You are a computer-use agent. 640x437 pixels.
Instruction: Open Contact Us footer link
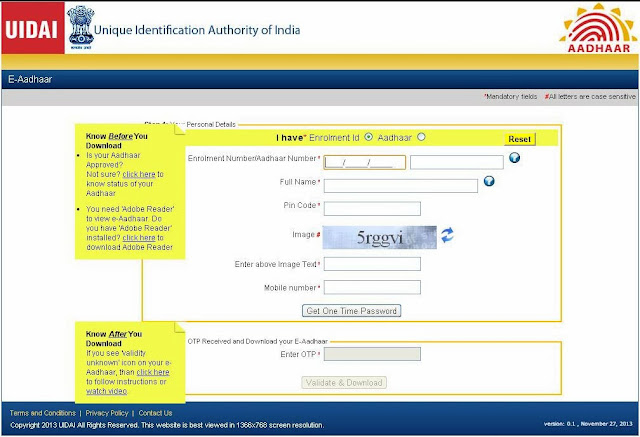[156, 413]
